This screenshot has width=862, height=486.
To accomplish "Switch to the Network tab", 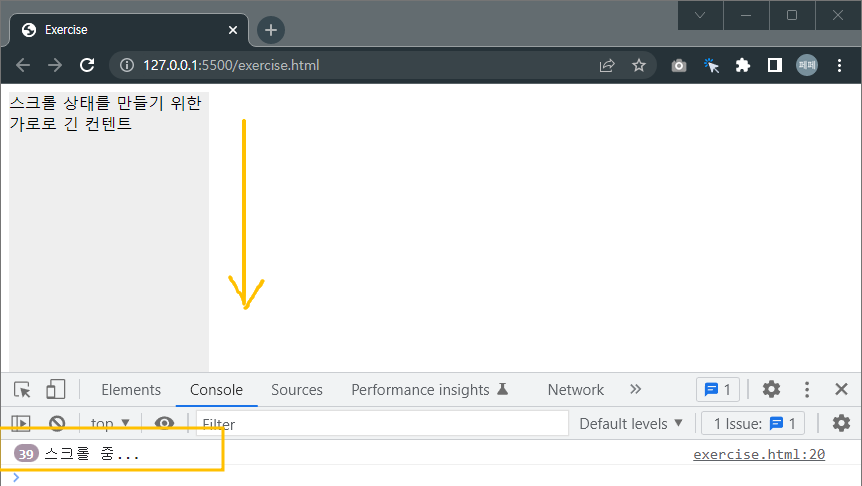I will (x=576, y=389).
